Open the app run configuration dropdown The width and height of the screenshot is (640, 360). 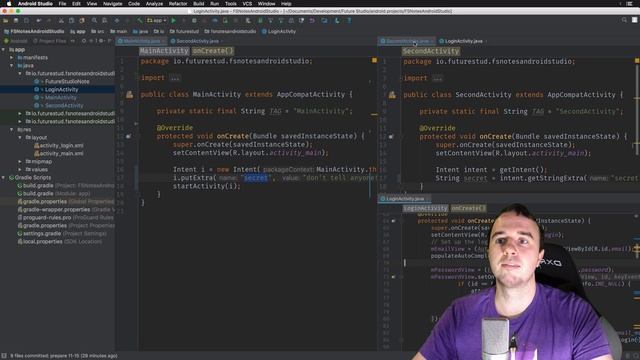pos(157,20)
